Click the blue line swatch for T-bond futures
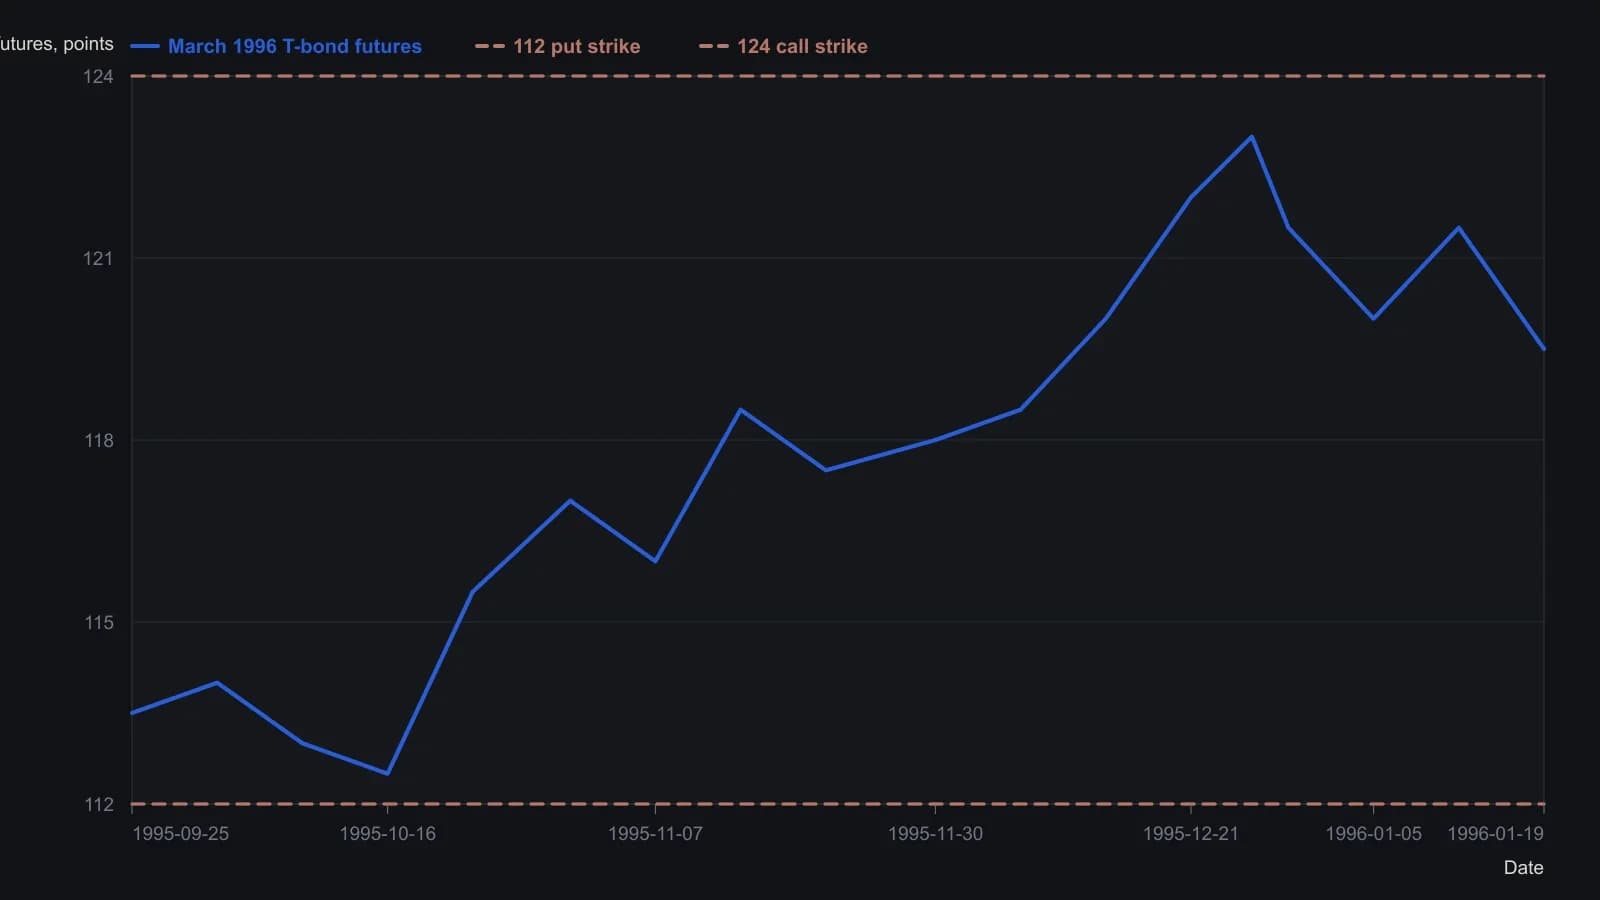The image size is (1600, 900). pyautogui.click(x=145, y=46)
